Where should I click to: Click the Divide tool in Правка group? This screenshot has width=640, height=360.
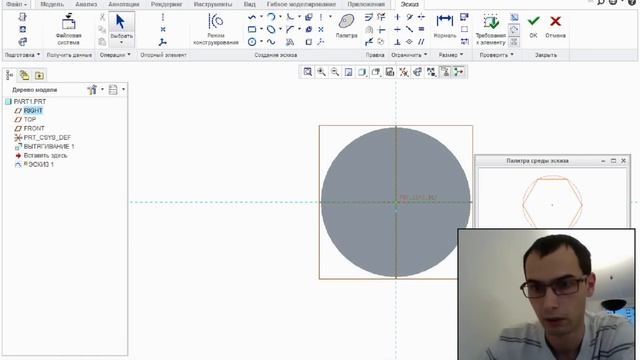tap(369, 42)
